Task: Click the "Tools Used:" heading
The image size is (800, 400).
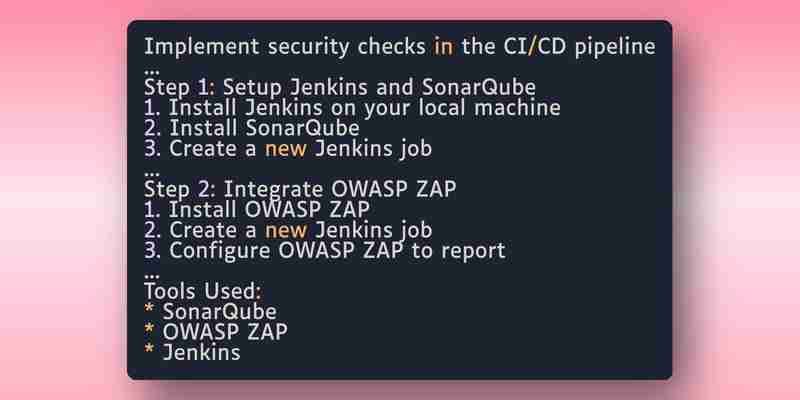Action: [x=203, y=291]
